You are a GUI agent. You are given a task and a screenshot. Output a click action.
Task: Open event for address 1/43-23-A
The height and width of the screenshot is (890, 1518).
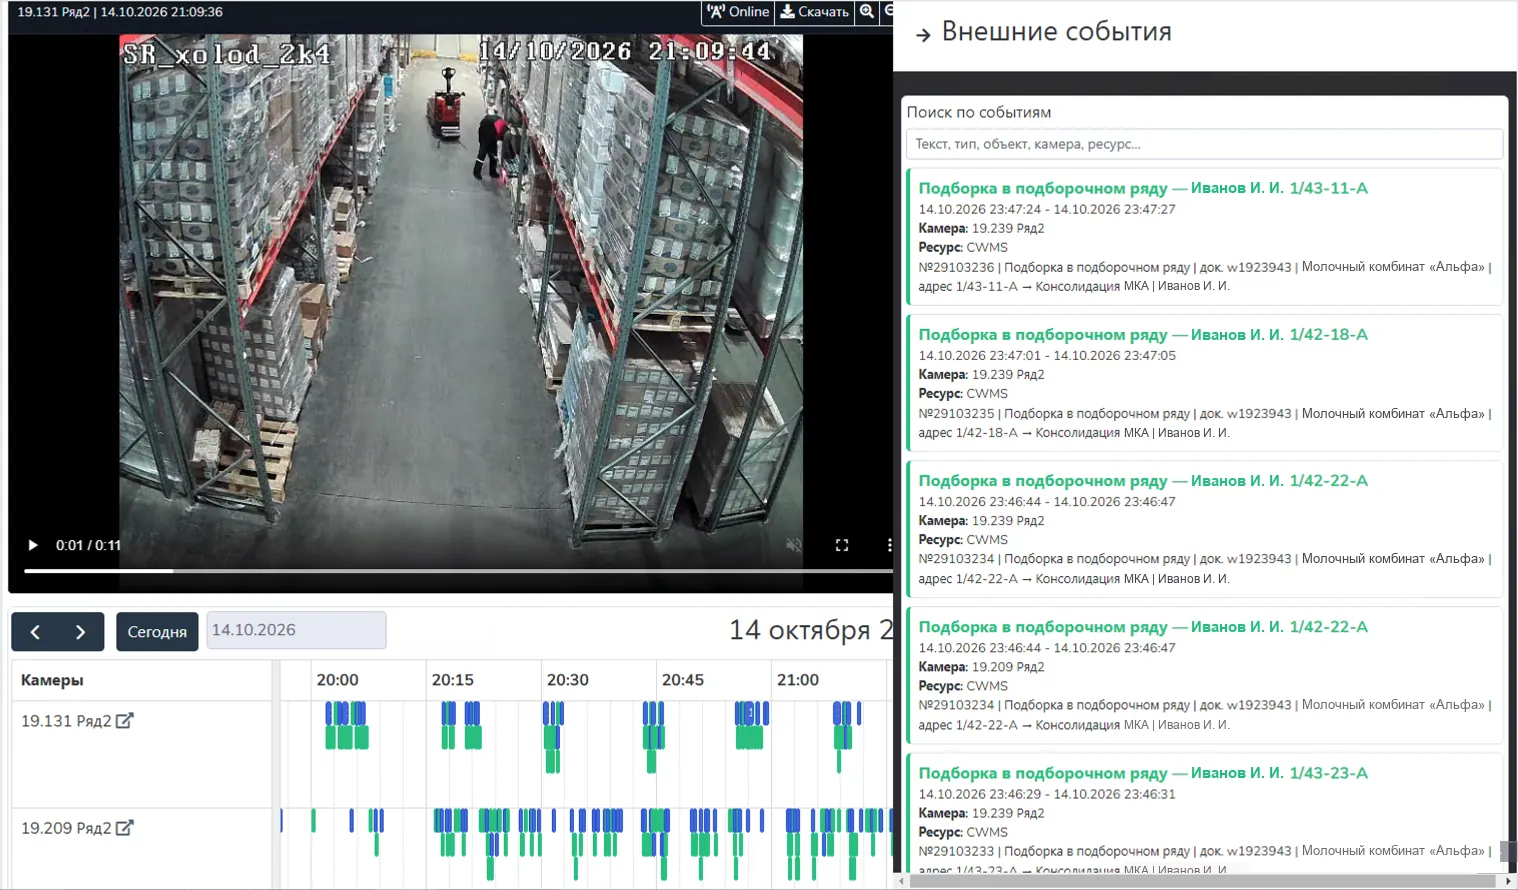(1204, 813)
